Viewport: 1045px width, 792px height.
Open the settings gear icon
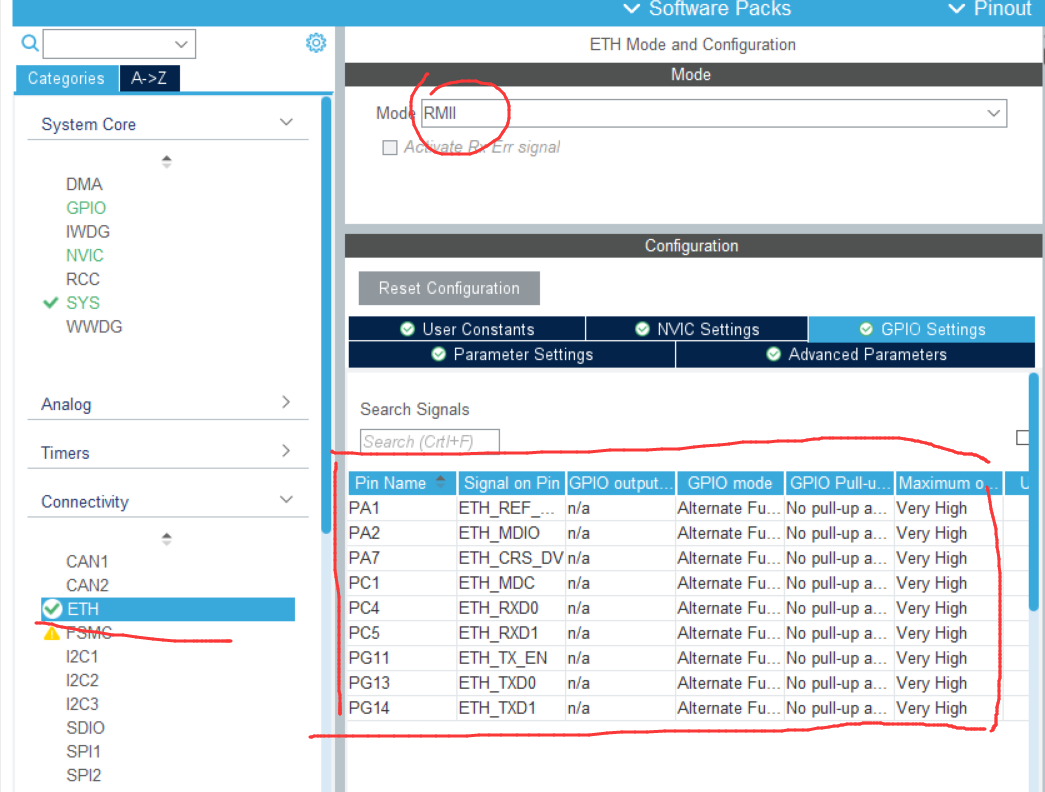point(316,43)
